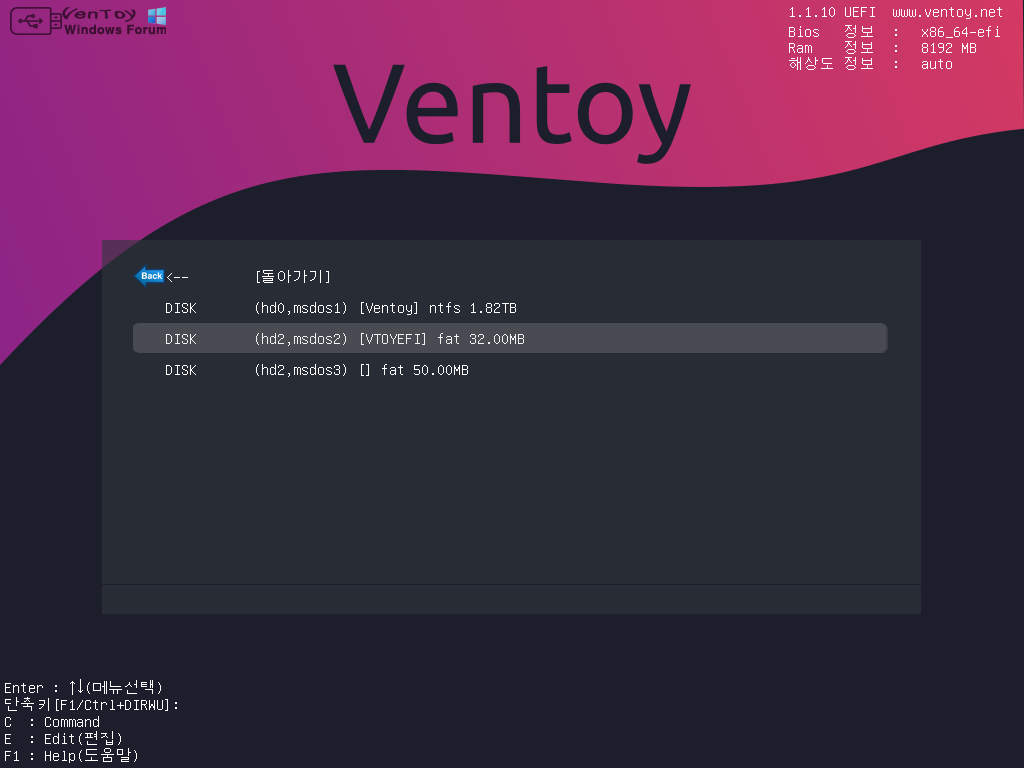Click the Bios 정보 'x86_64-efi' value
The height and width of the screenshot is (768, 1024).
(x=960, y=32)
